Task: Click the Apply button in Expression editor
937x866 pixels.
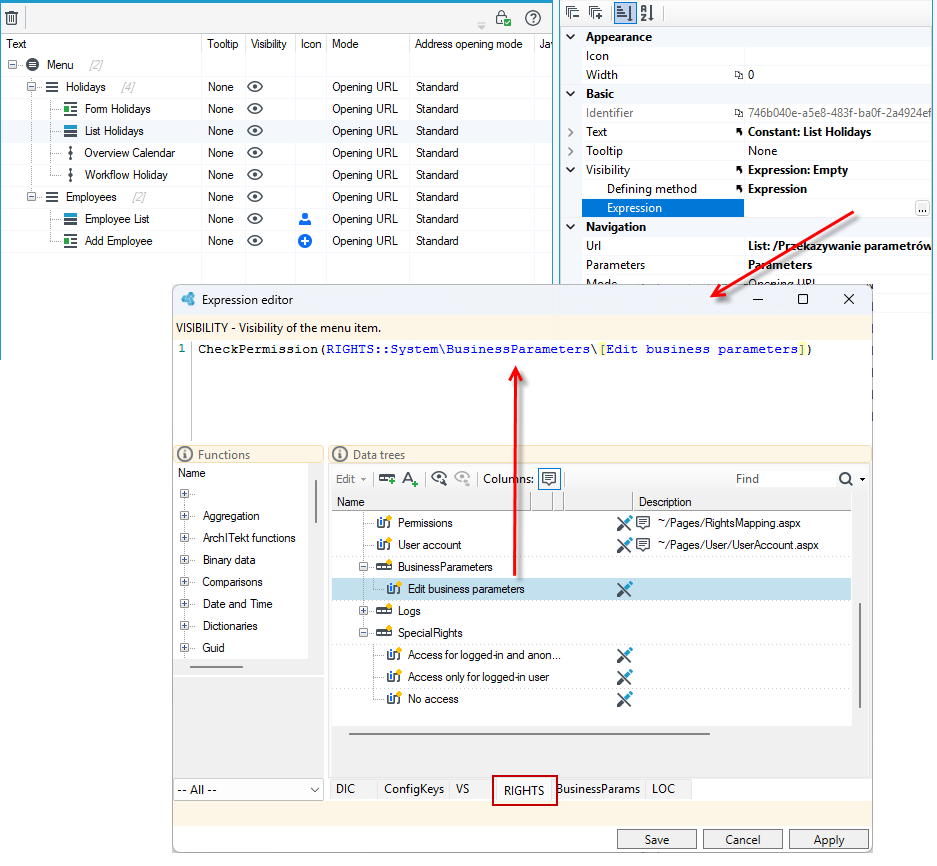Action: coord(829,840)
